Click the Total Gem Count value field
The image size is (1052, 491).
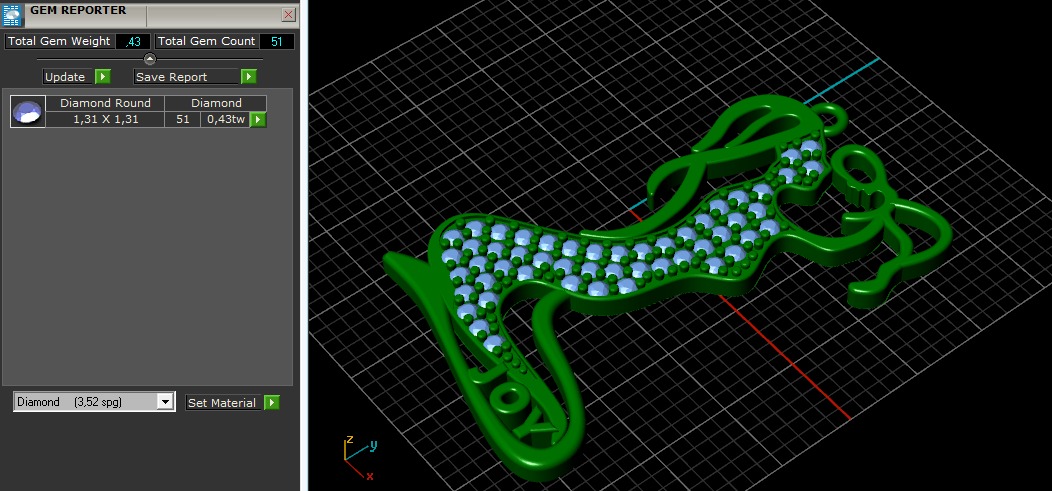click(276, 42)
